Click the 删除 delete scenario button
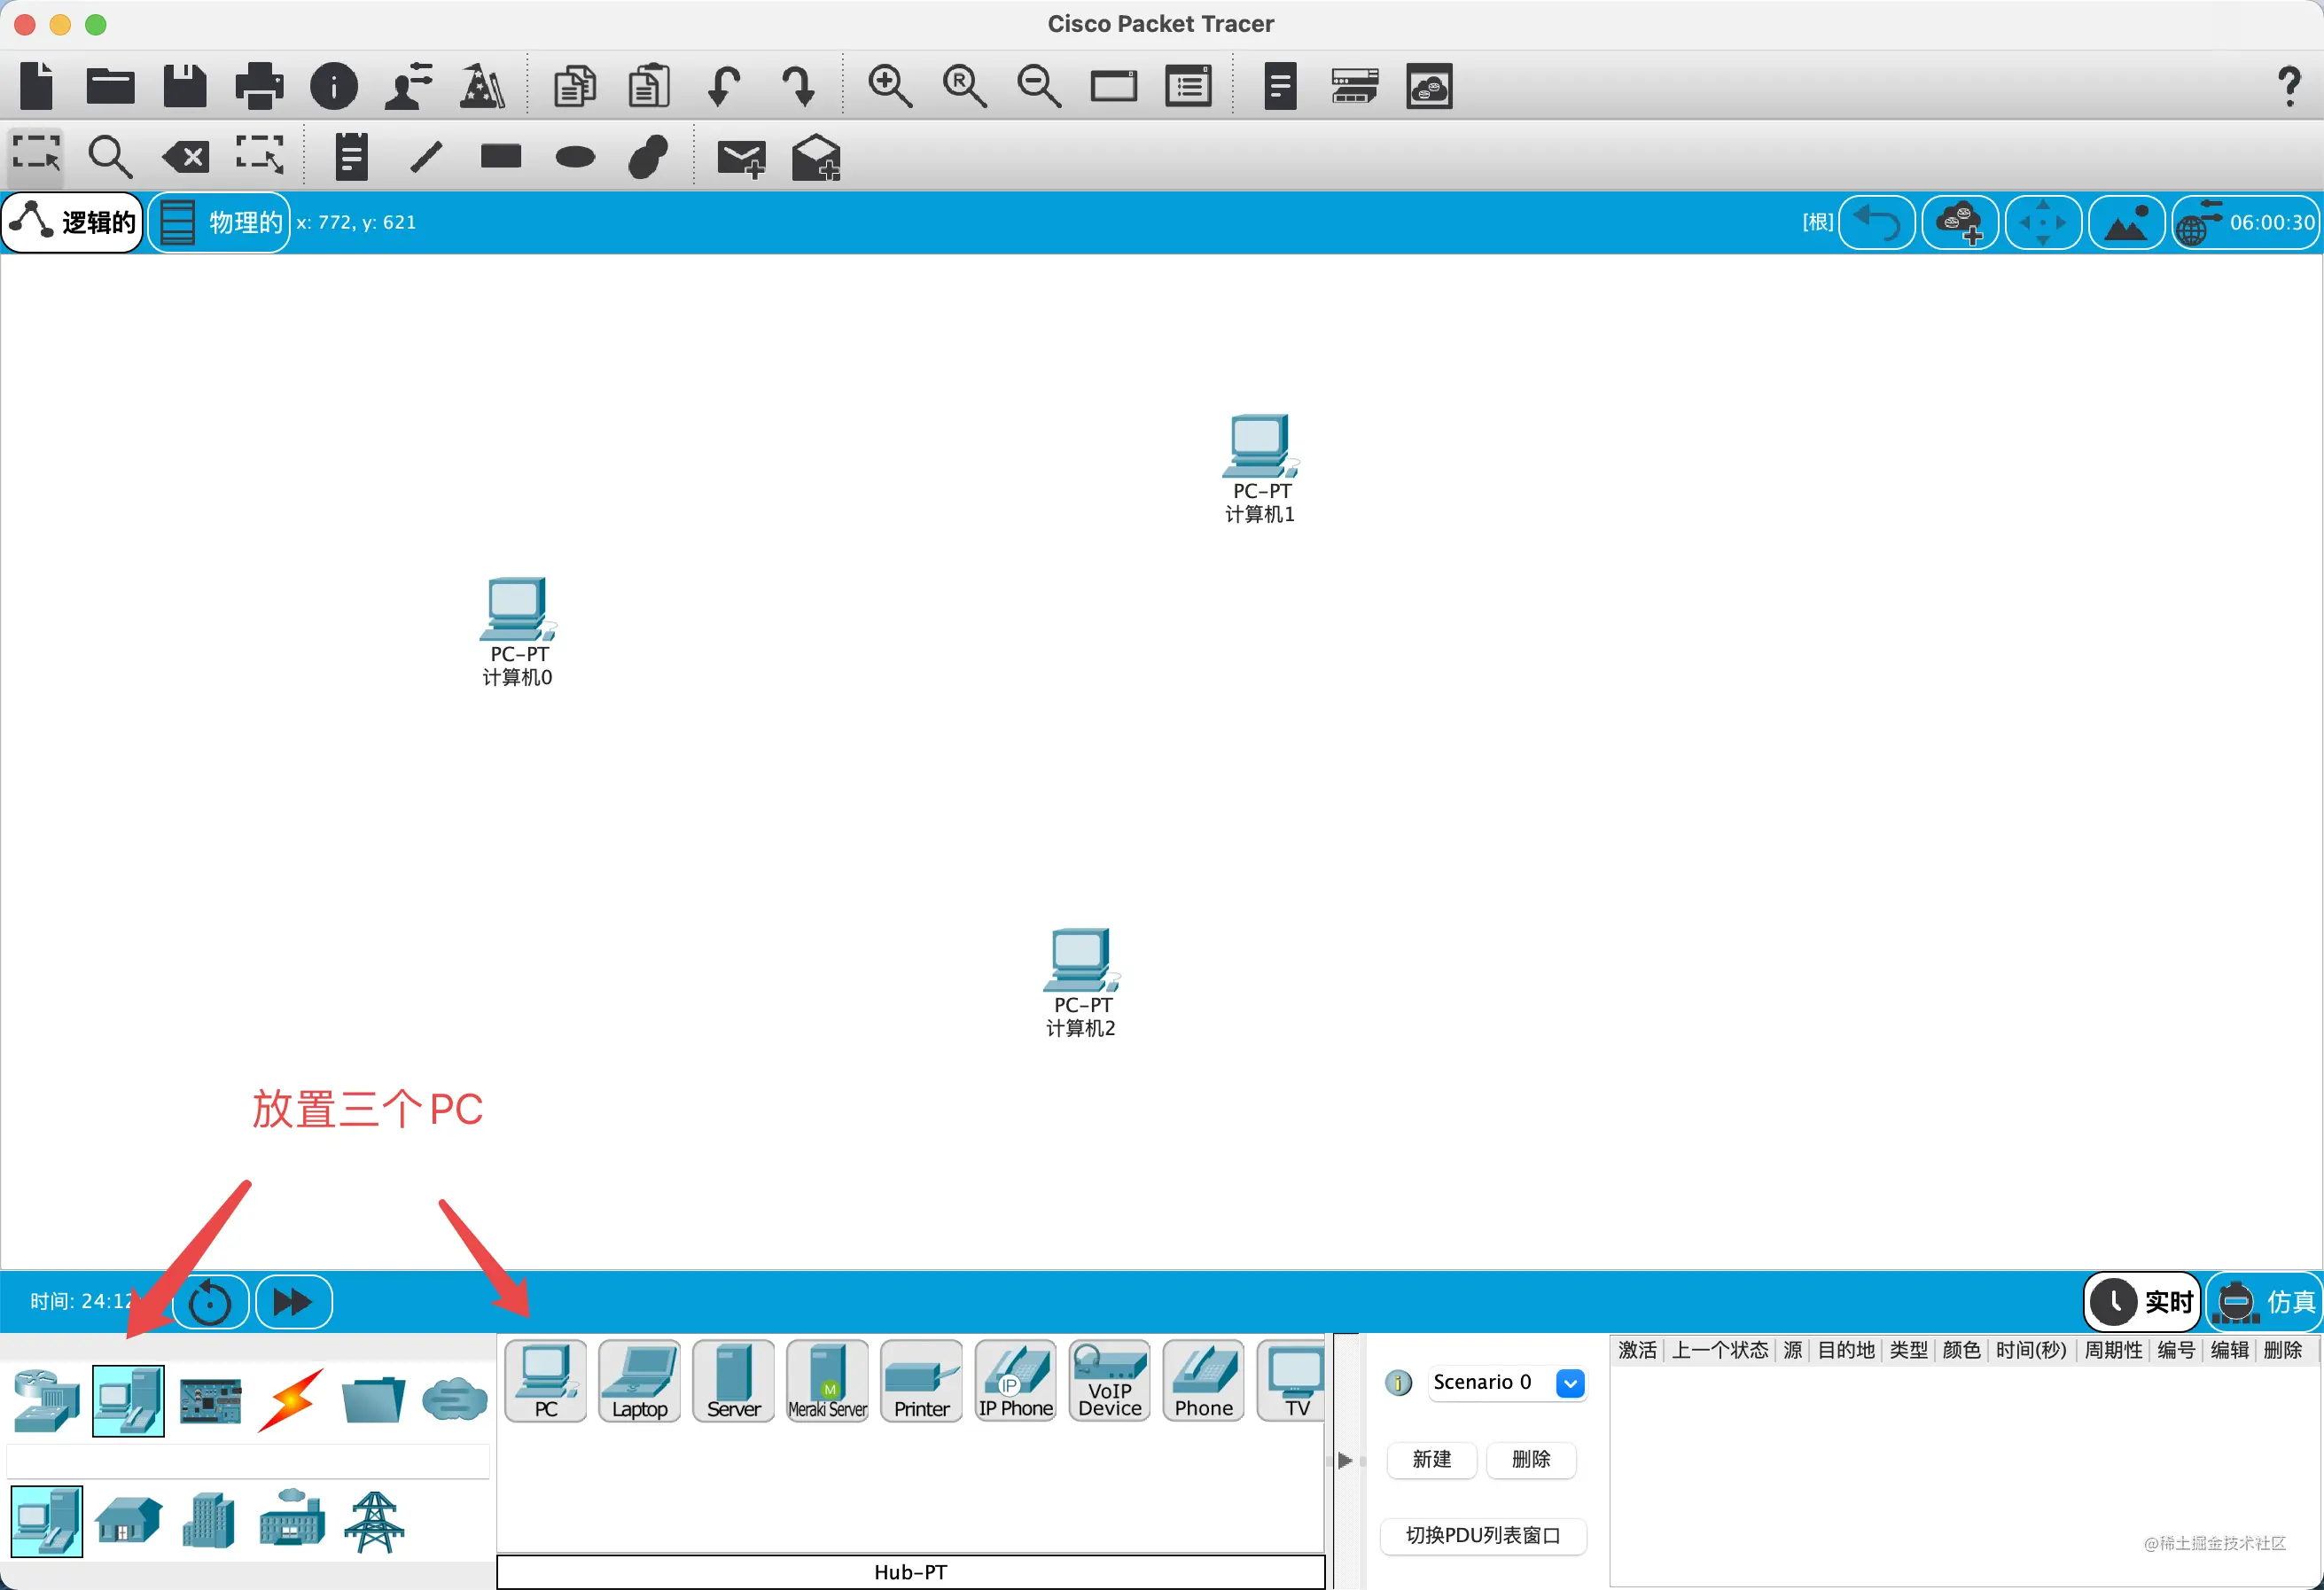This screenshot has width=2324, height=1590. [x=1531, y=1460]
